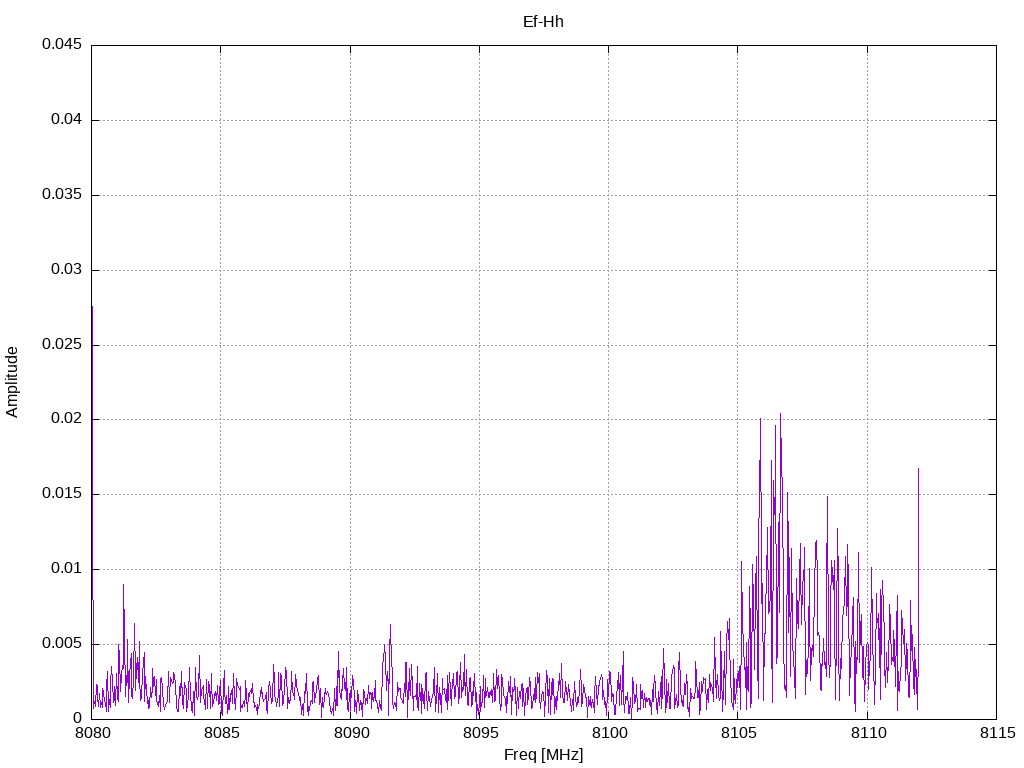The height and width of the screenshot is (768, 1024).
Task: Click the 8110 x-axis tick label
Action: pyautogui.click(x=867, y=734)
